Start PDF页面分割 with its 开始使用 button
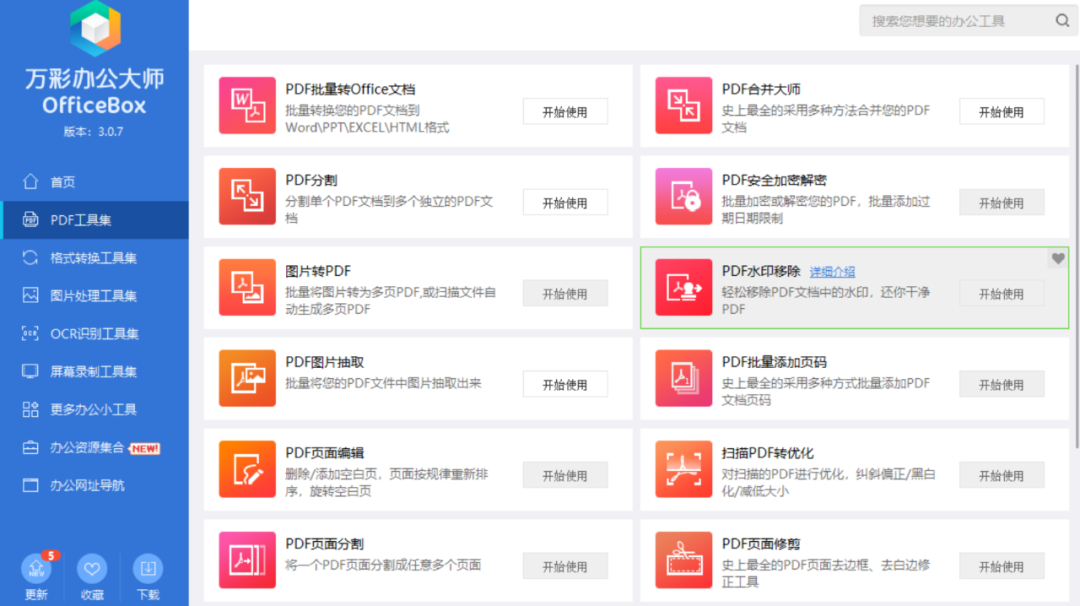The width and height of the screenshot is (1080, 606). pos(565,566)
